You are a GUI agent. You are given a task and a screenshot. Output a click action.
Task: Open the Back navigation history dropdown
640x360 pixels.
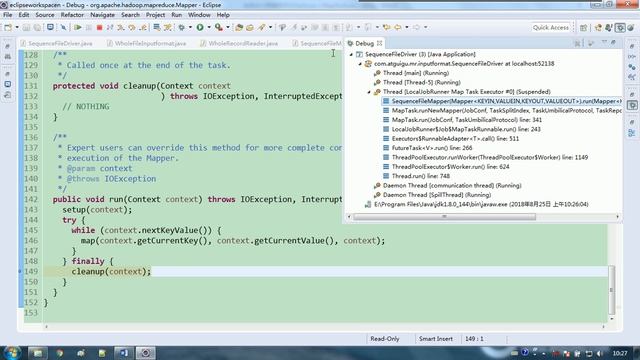[407, 27]
